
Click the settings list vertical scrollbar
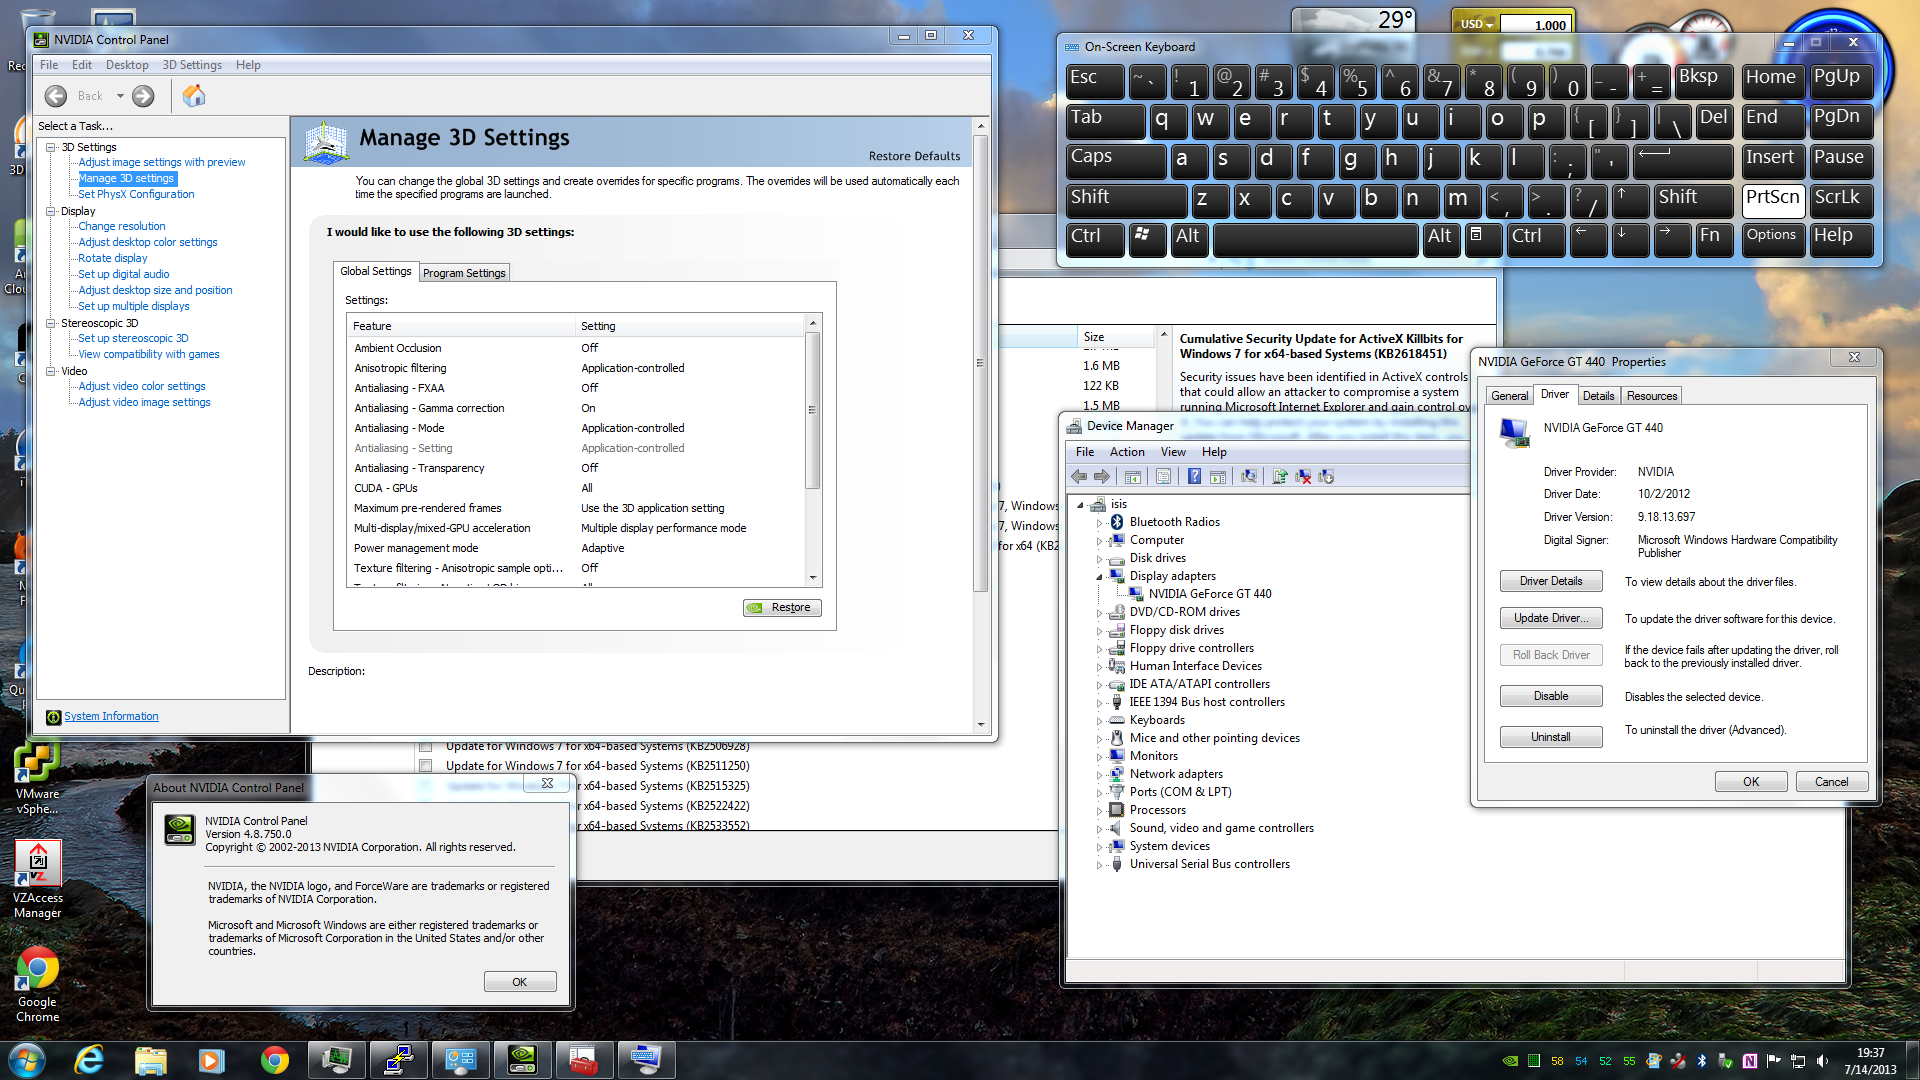[x=813, y=410]
